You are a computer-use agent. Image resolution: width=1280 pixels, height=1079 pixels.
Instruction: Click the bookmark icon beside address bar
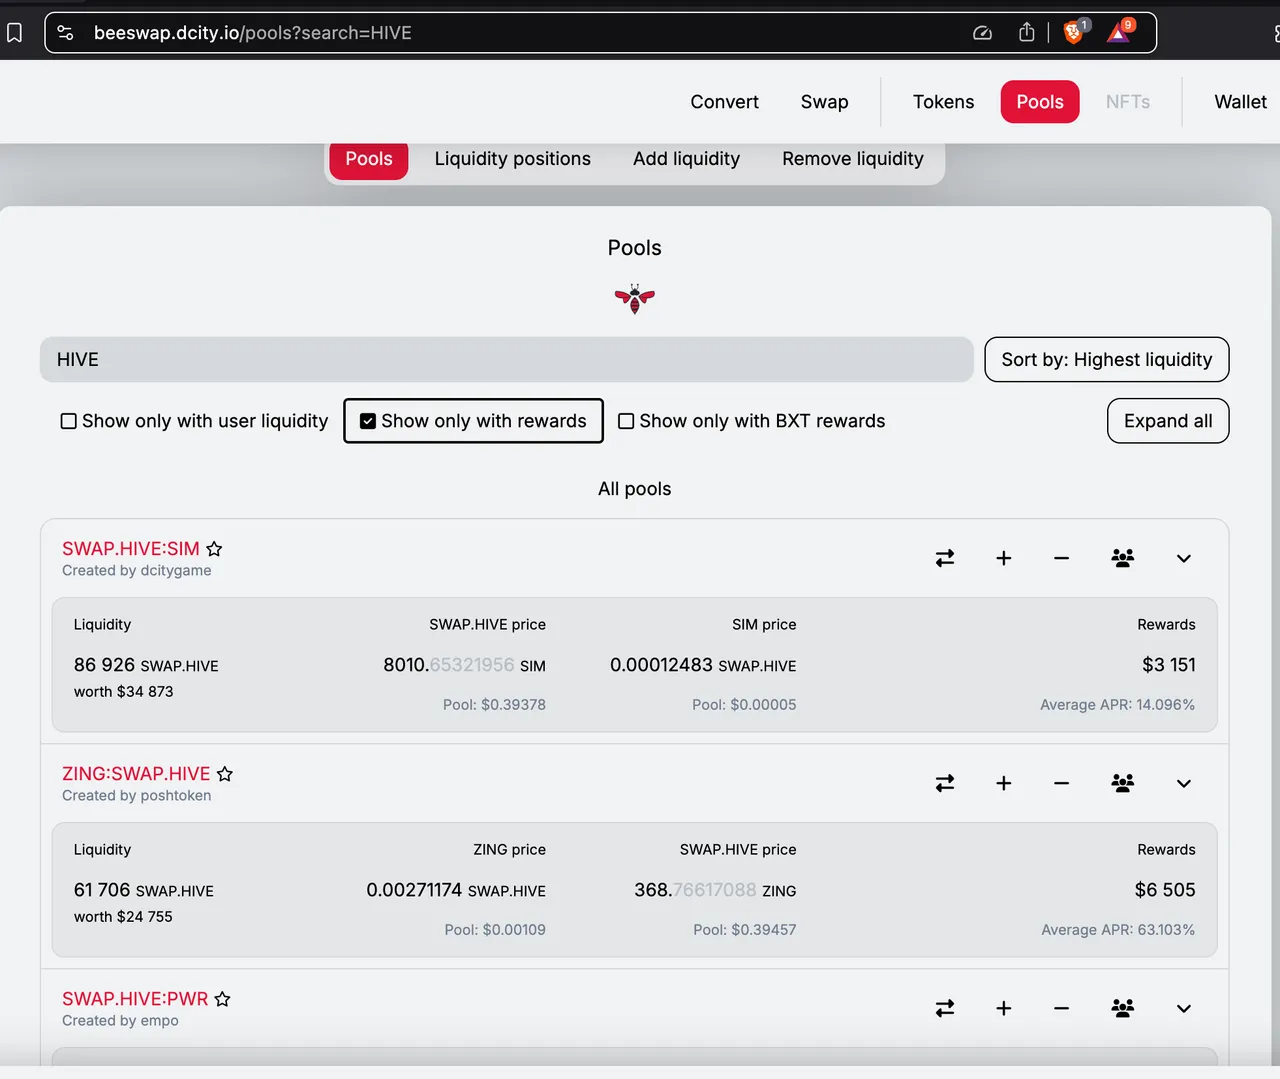coord(15,33)
